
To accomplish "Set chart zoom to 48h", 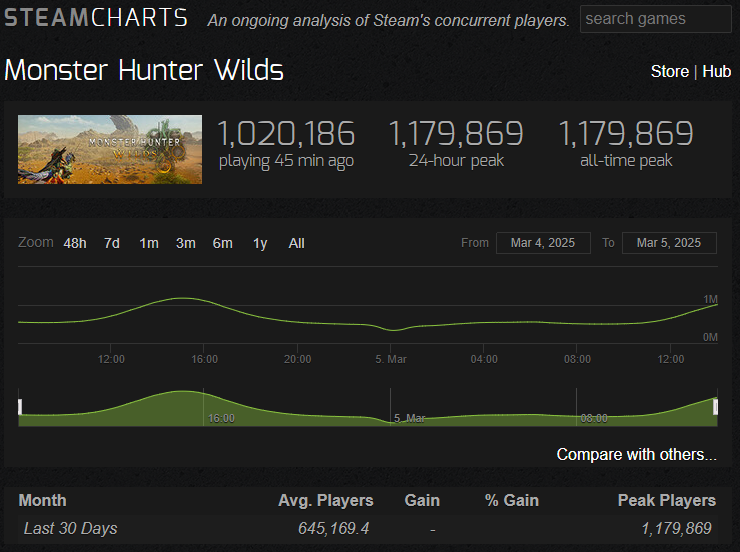I will click(x=75, y=243).
